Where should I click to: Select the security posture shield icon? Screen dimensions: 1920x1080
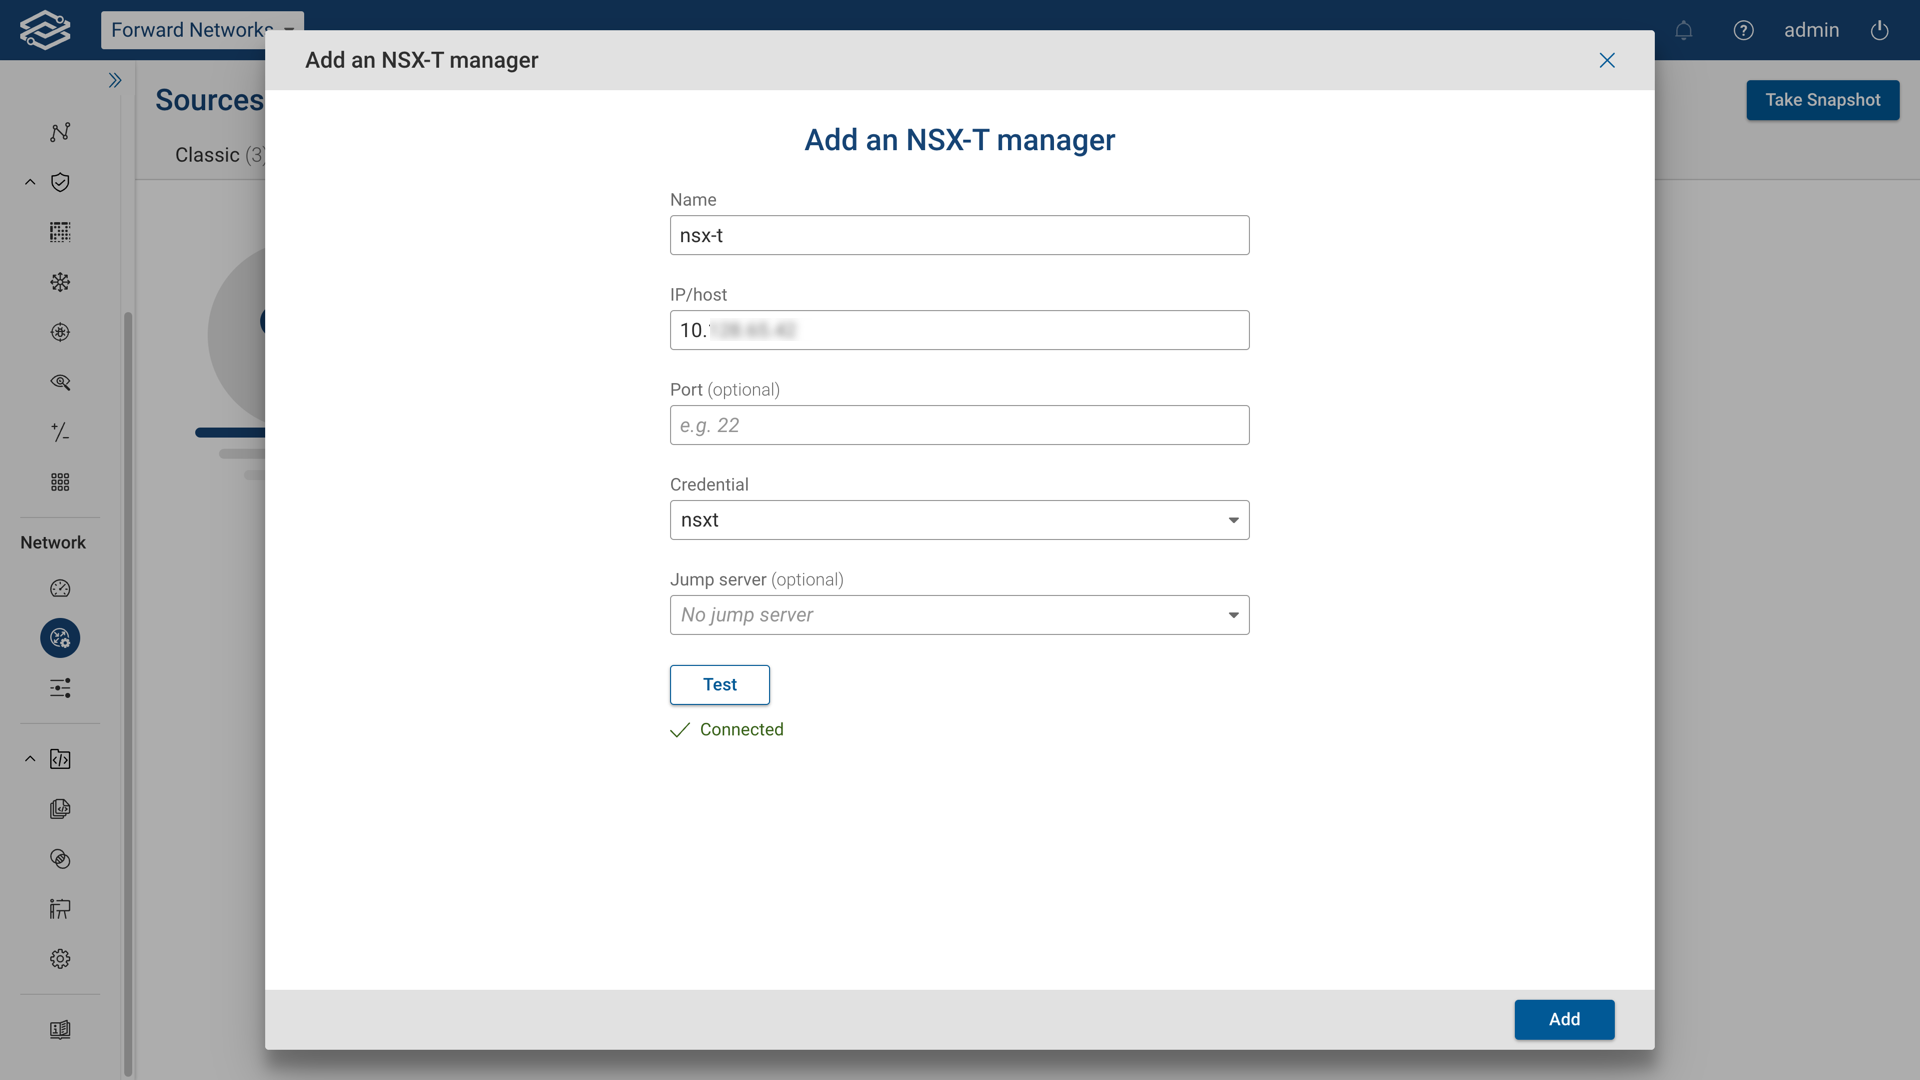60,182
